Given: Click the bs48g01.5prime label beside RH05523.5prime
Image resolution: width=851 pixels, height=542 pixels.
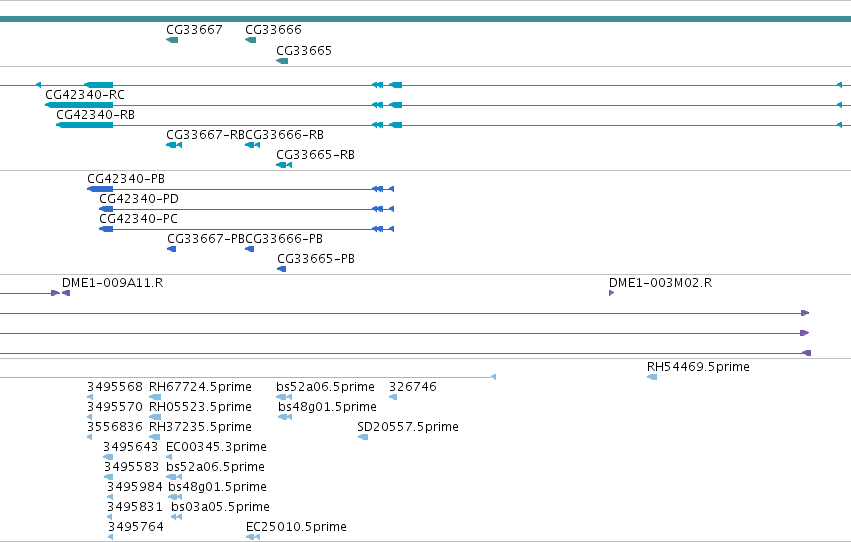Looking at the screenshot, I should [327, 407].
